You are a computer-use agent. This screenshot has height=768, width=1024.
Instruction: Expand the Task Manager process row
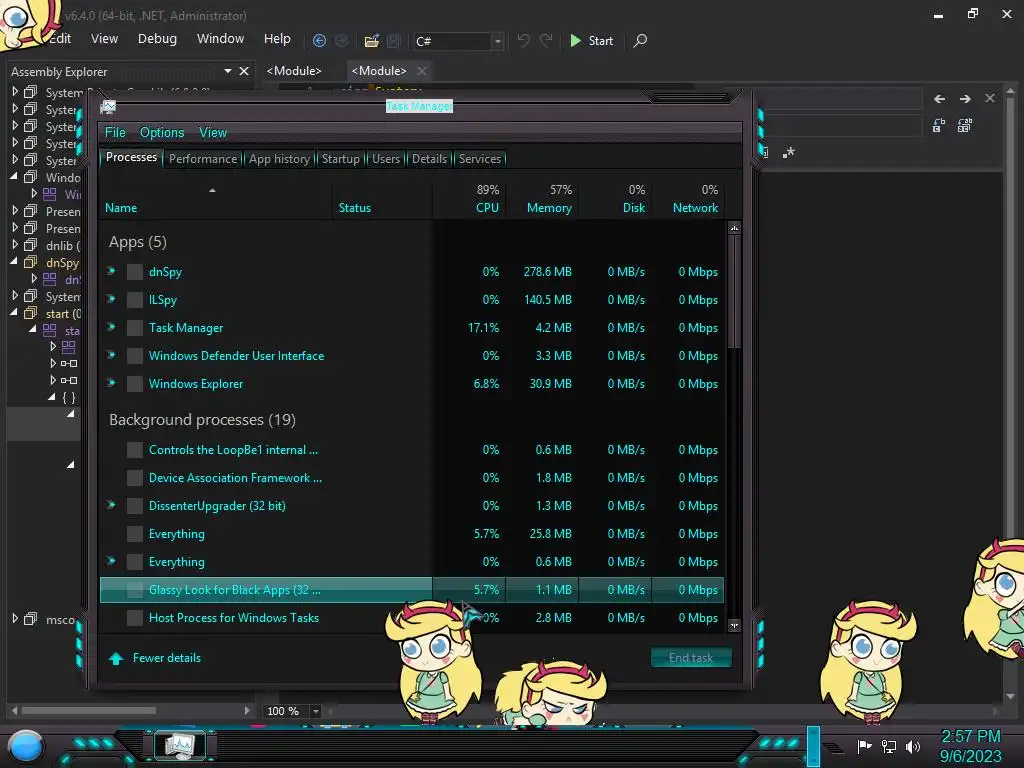click(111, 327)
